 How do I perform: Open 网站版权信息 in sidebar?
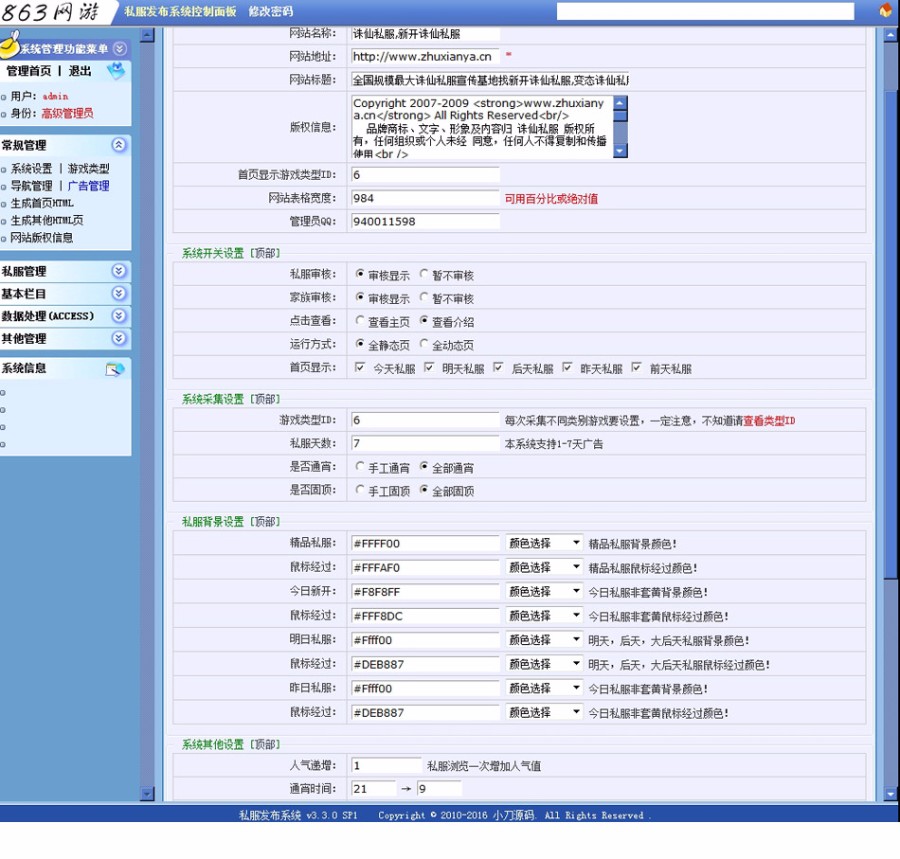[42, 238]
